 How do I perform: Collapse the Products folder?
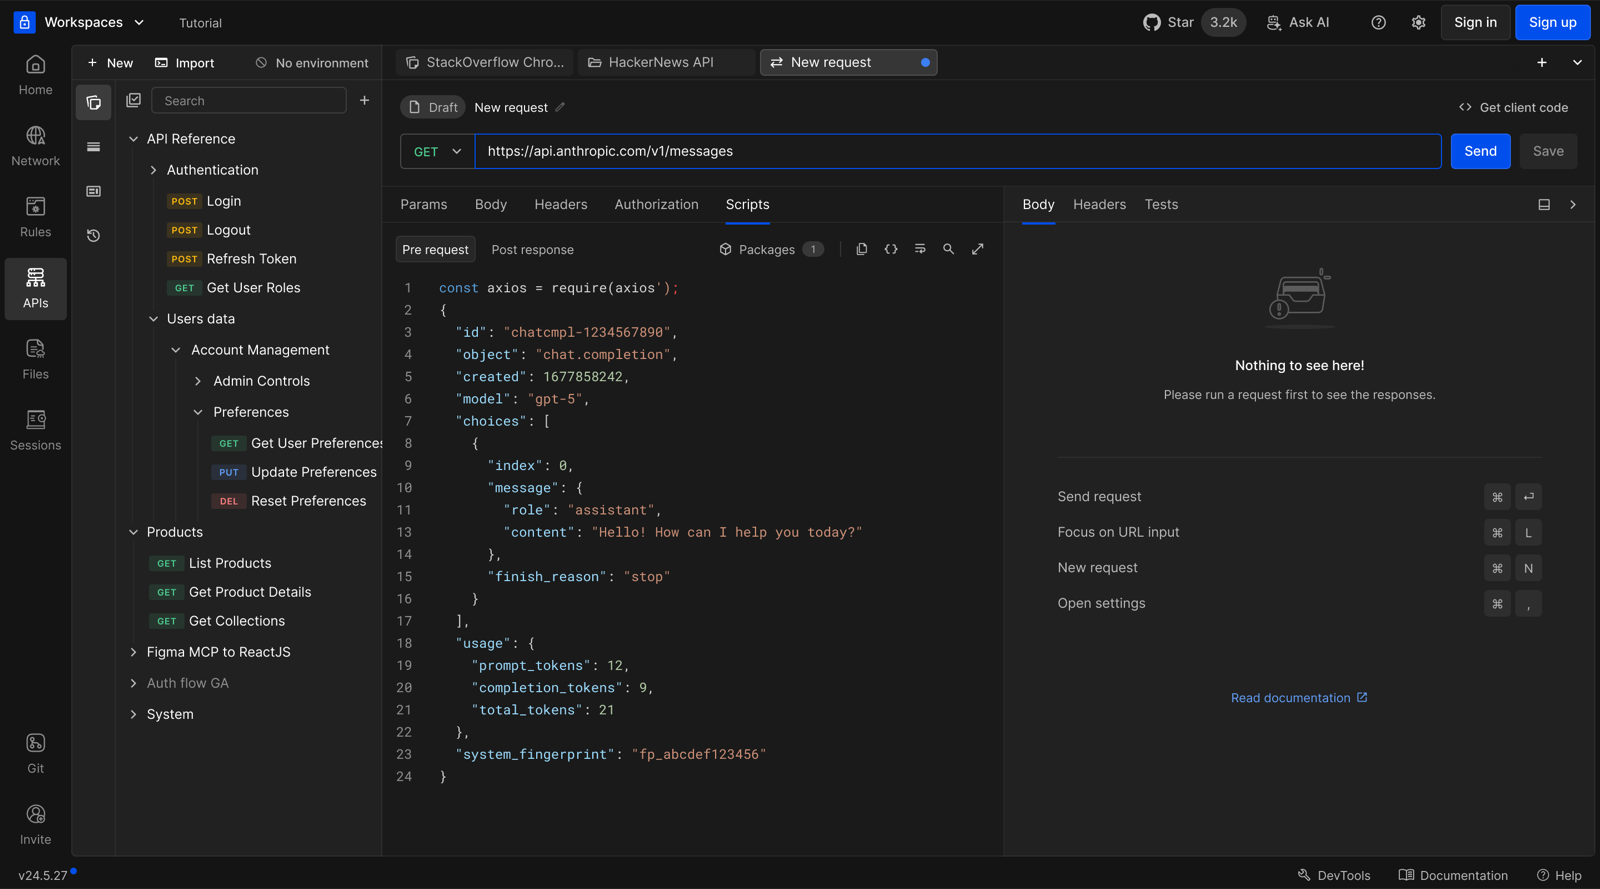click(133, 532)
